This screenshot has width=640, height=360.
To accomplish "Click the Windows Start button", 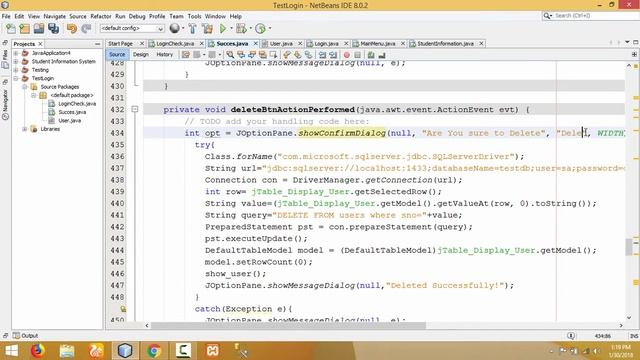I will click(x=11, y=351).
